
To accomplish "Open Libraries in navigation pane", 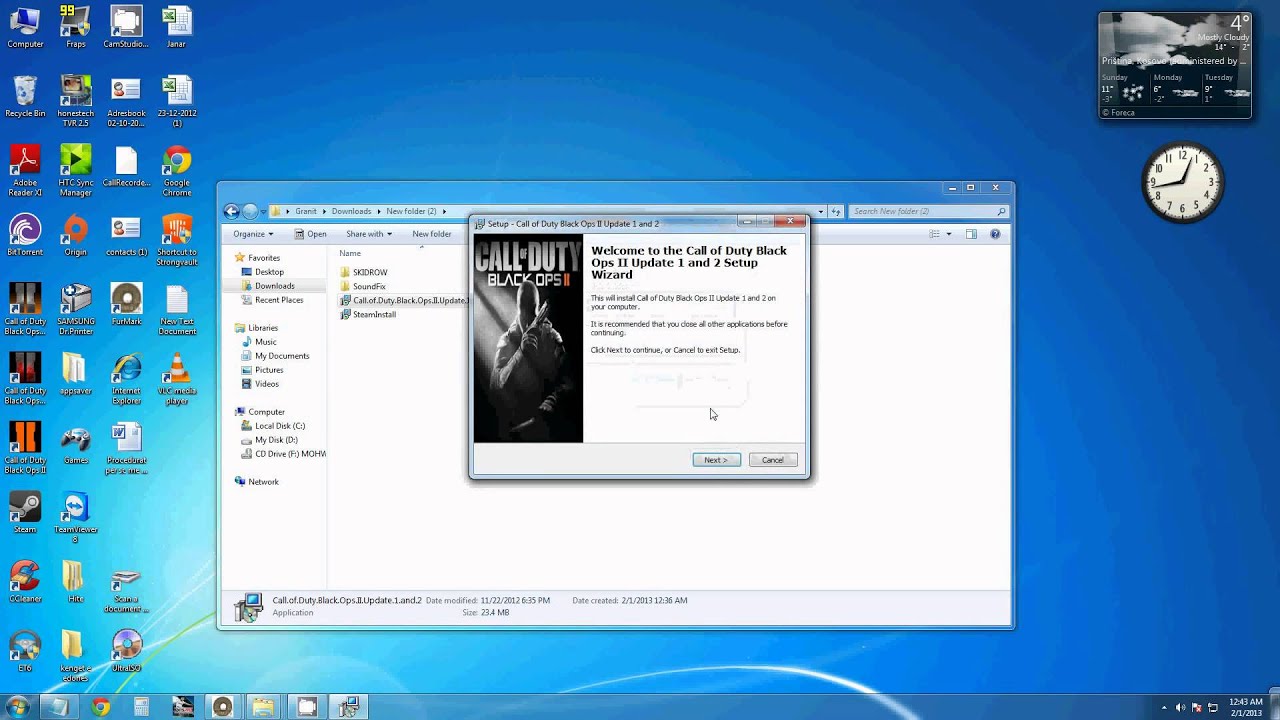I will coord(263,328).
